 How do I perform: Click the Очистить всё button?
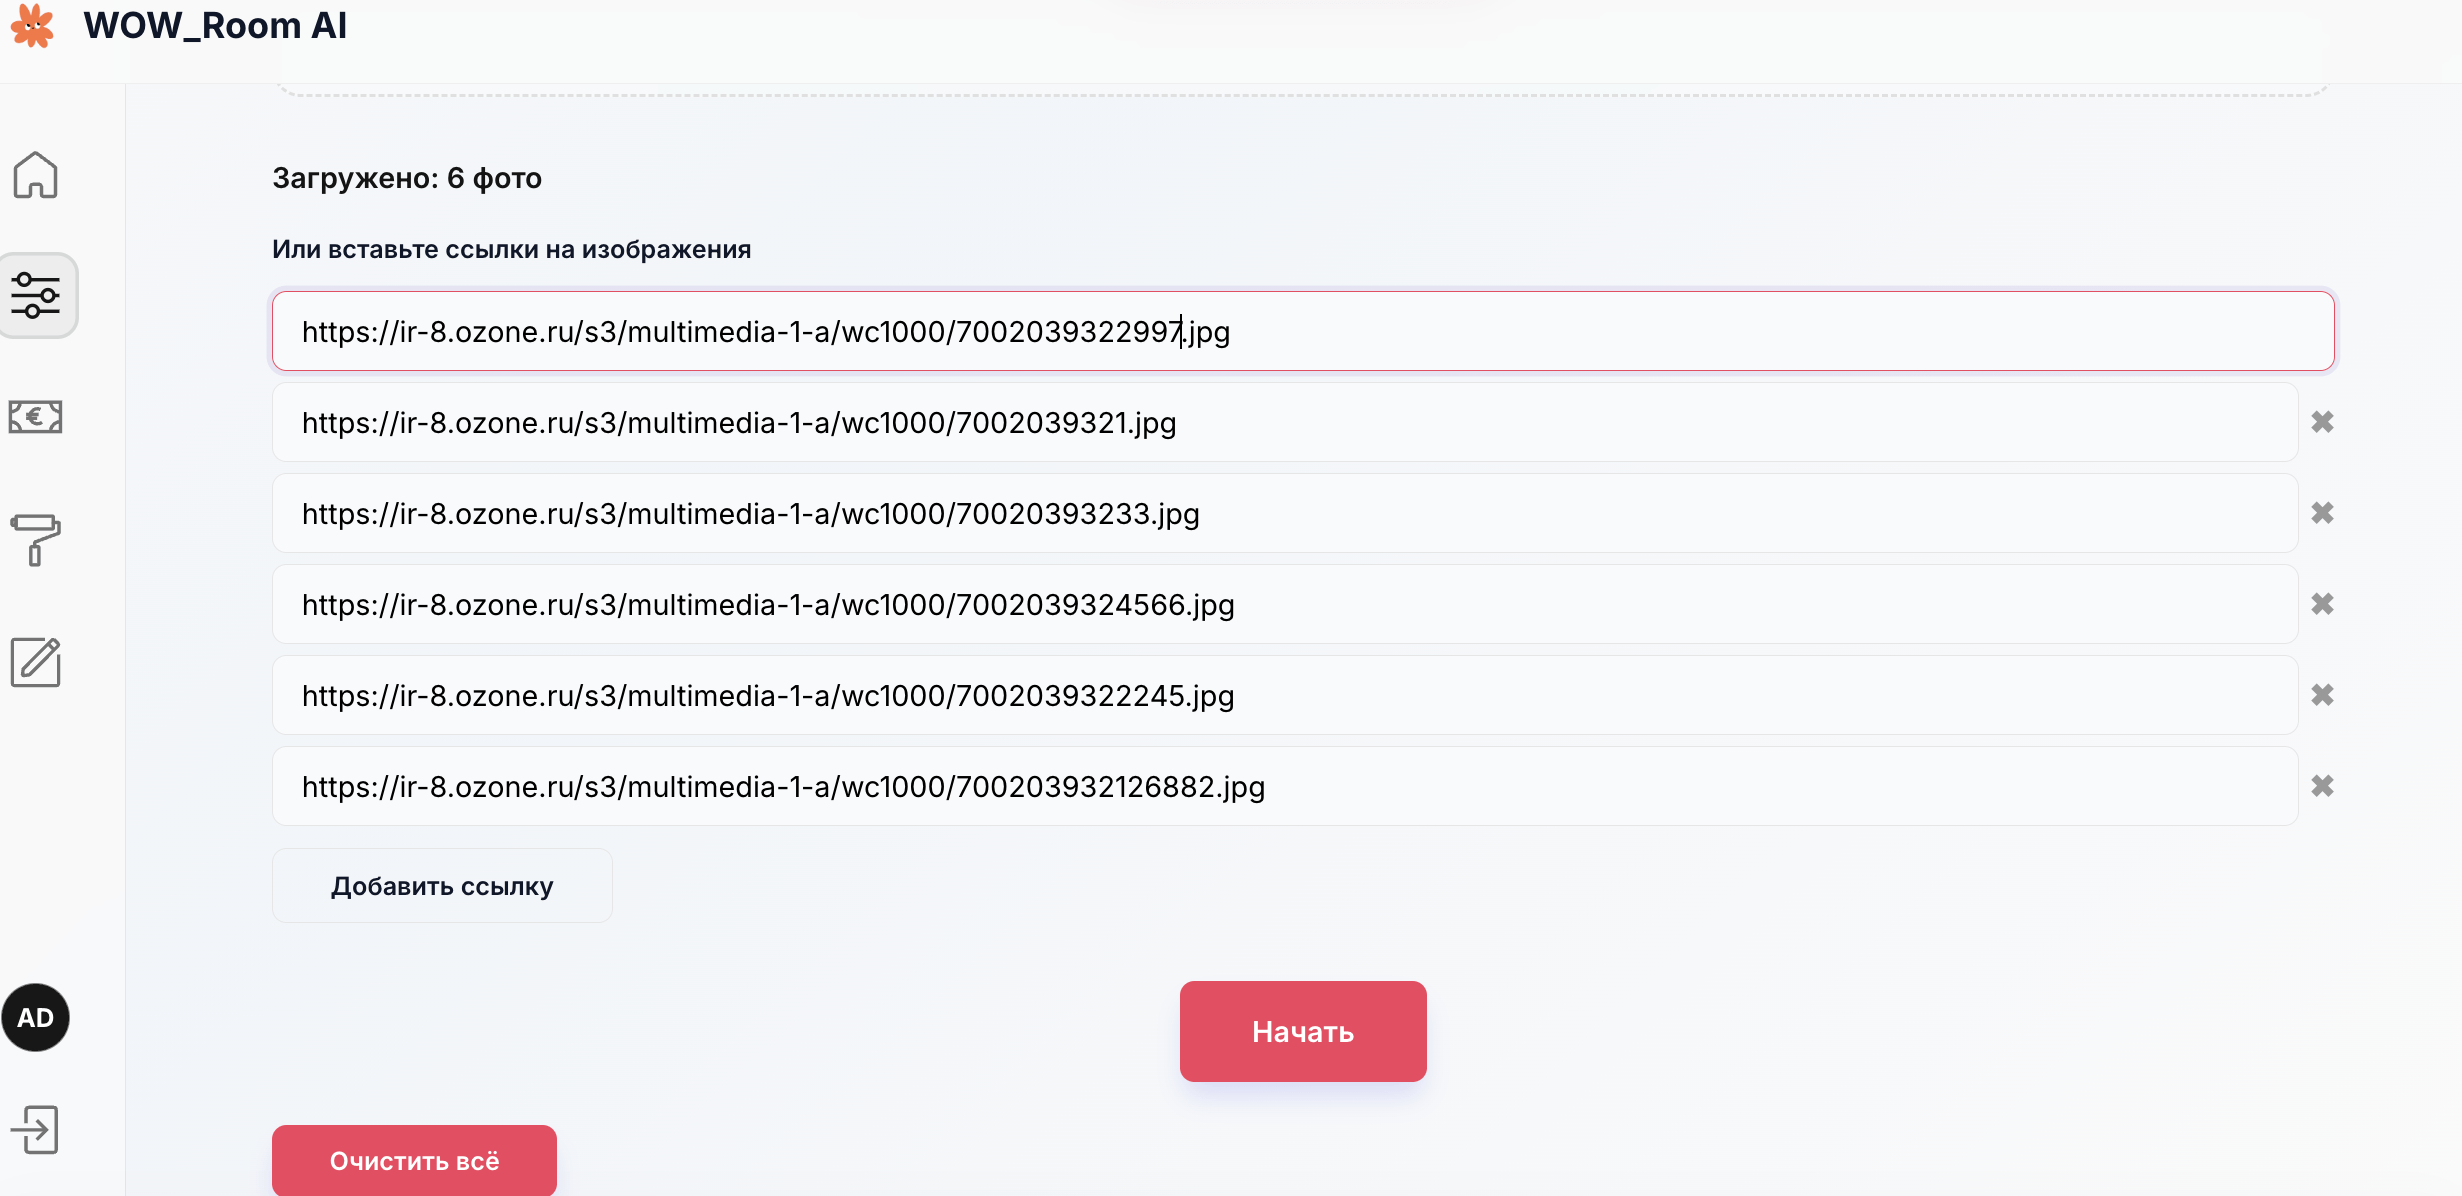point(414,1160)
